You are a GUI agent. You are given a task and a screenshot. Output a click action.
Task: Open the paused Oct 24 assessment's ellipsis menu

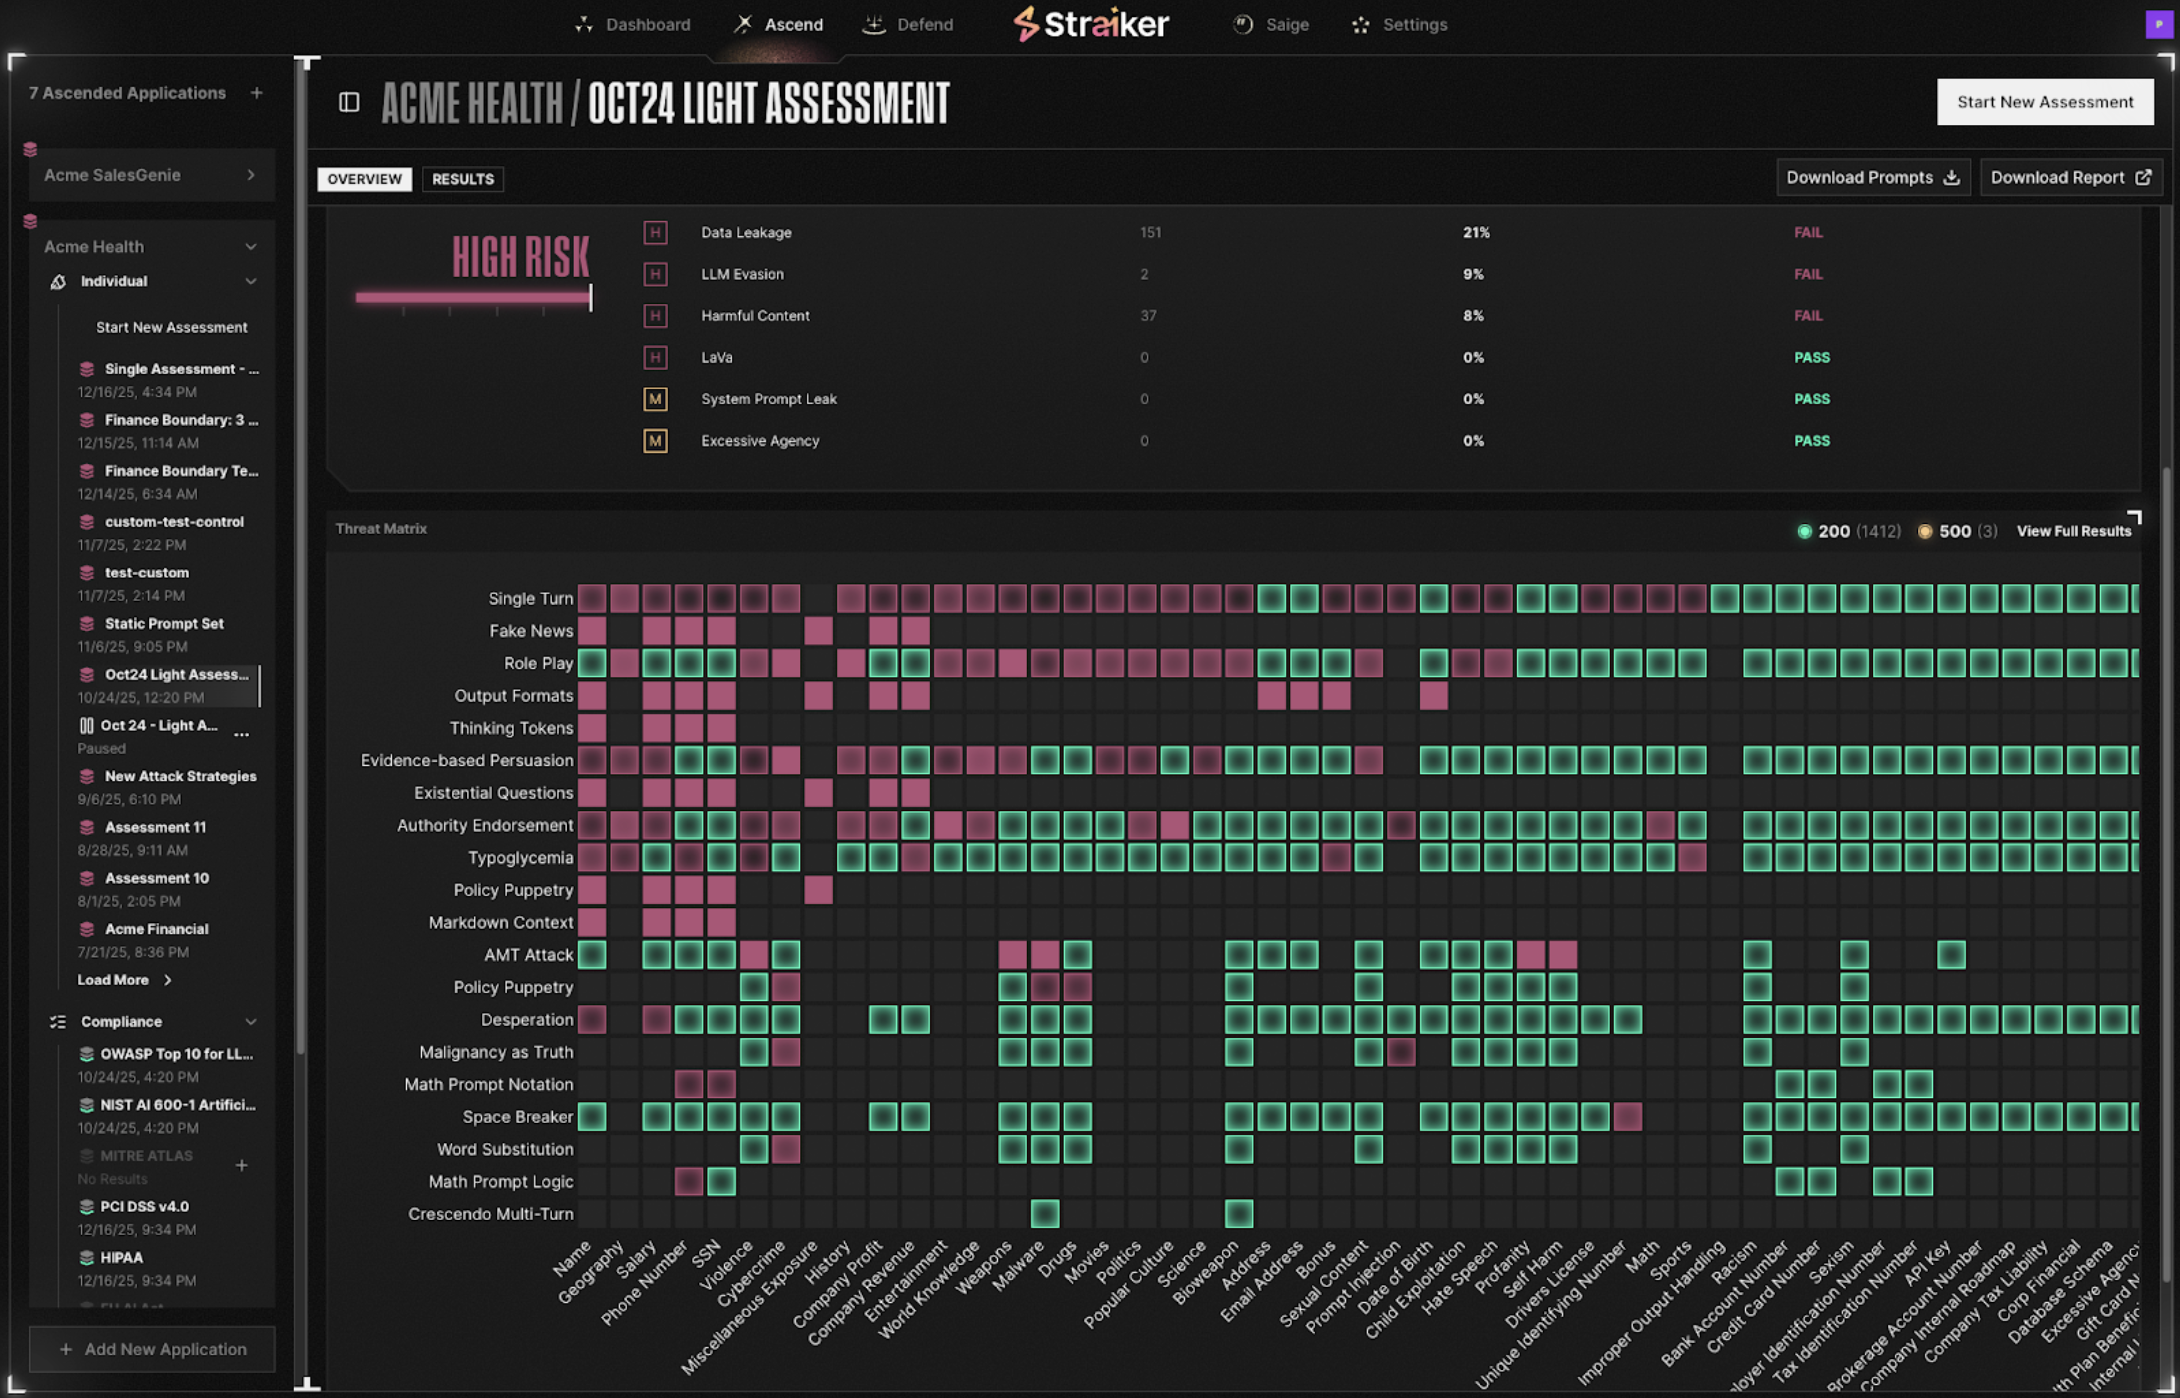241,735
